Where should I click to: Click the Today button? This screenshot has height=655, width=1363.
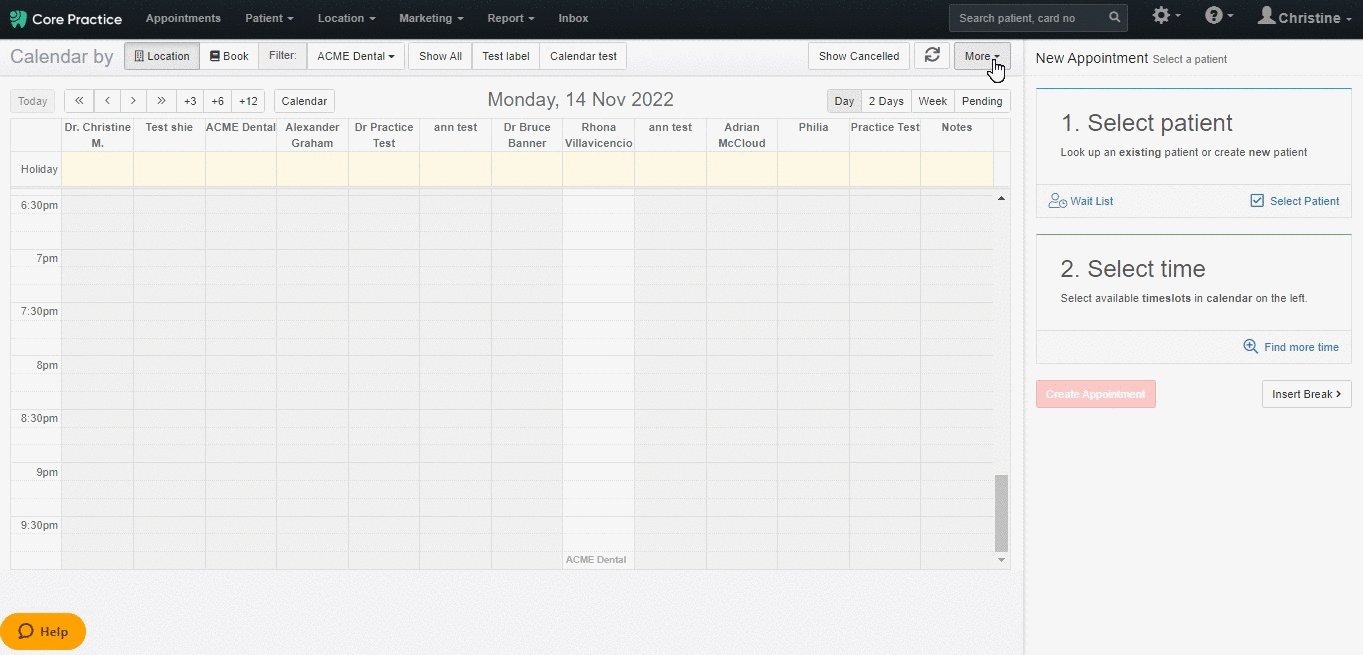coord(33,101)
